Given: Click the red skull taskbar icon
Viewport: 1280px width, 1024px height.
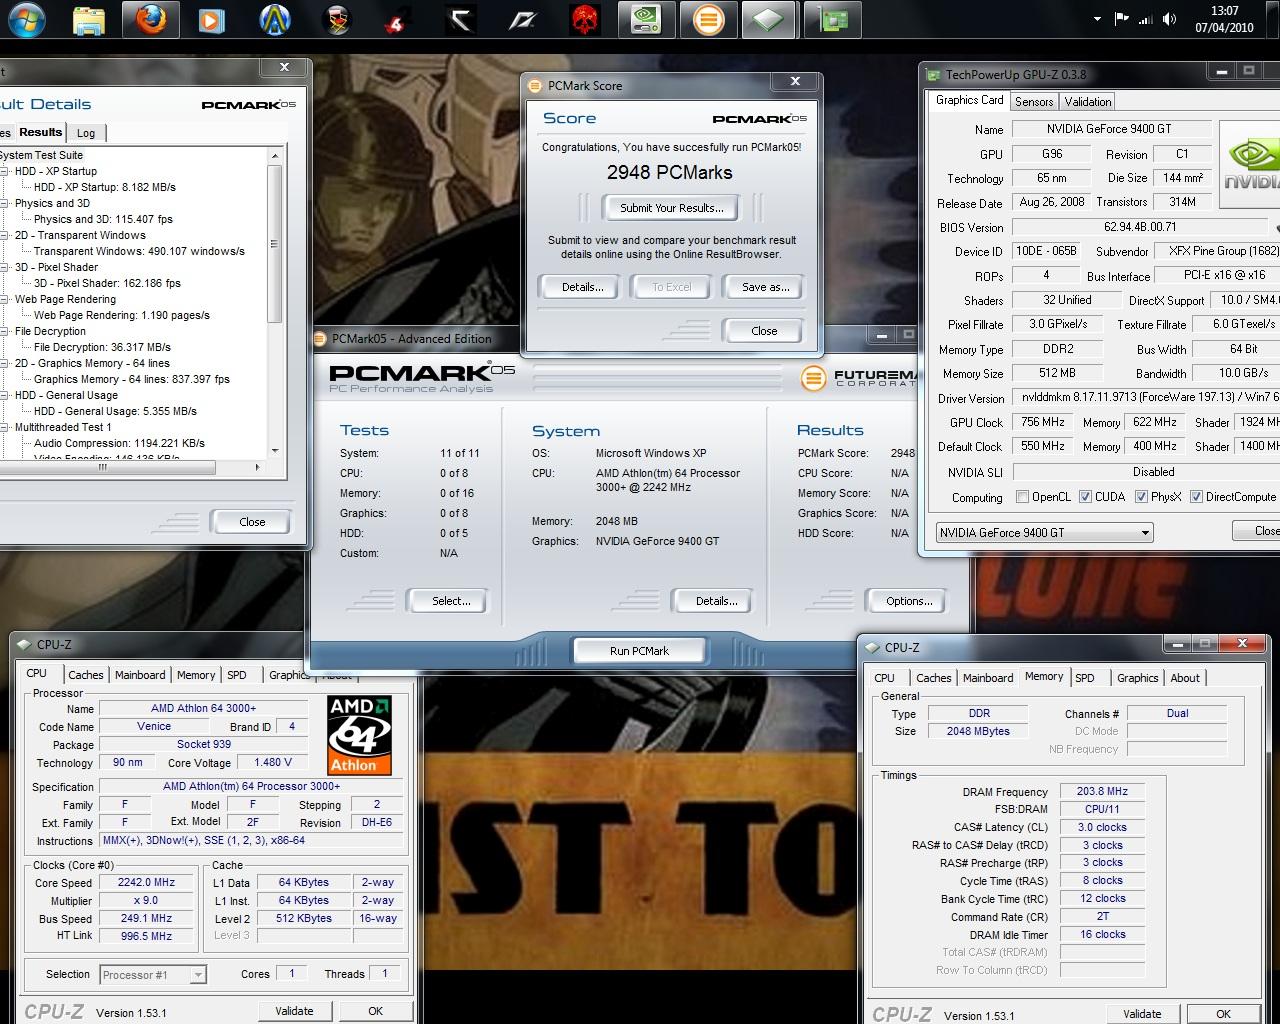Looking at the screenshot, I should pyautogui.click(x=584, y=19).
